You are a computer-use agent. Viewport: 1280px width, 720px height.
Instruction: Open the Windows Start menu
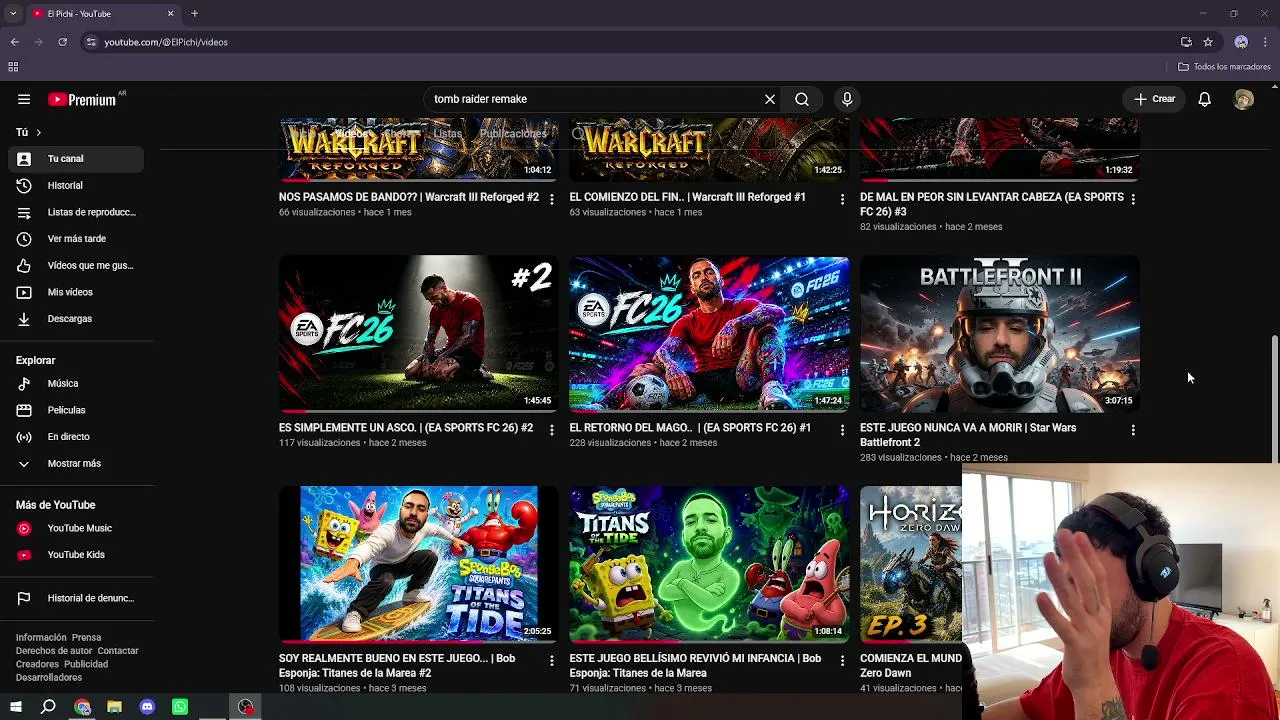(x=16, y=707)
